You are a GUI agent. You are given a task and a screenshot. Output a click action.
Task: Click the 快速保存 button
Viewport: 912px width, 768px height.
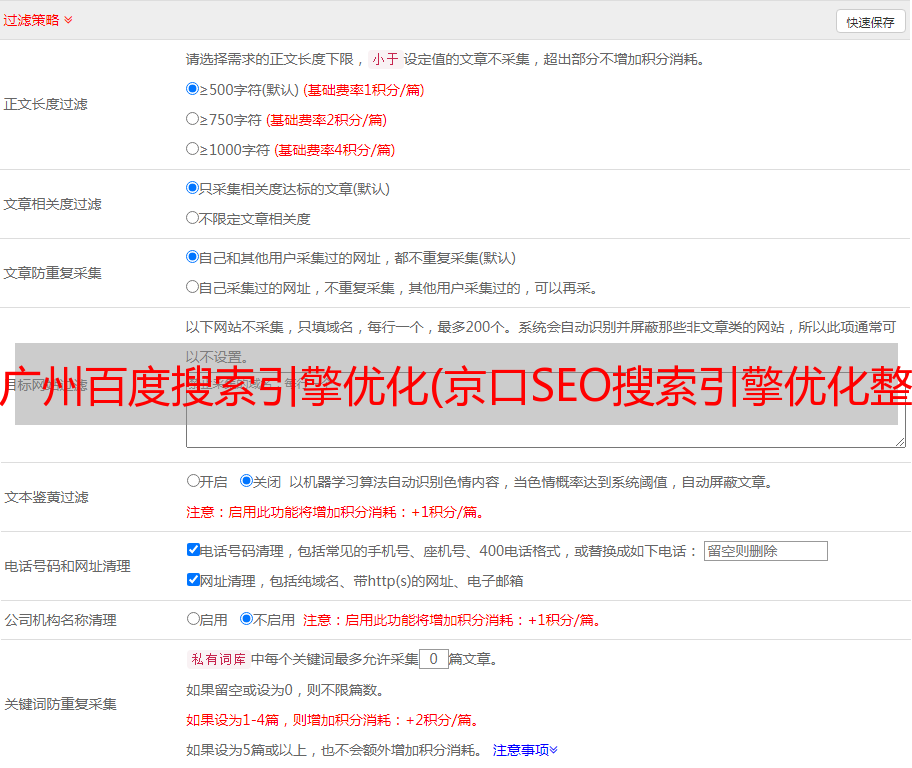(x=870, y=22)
